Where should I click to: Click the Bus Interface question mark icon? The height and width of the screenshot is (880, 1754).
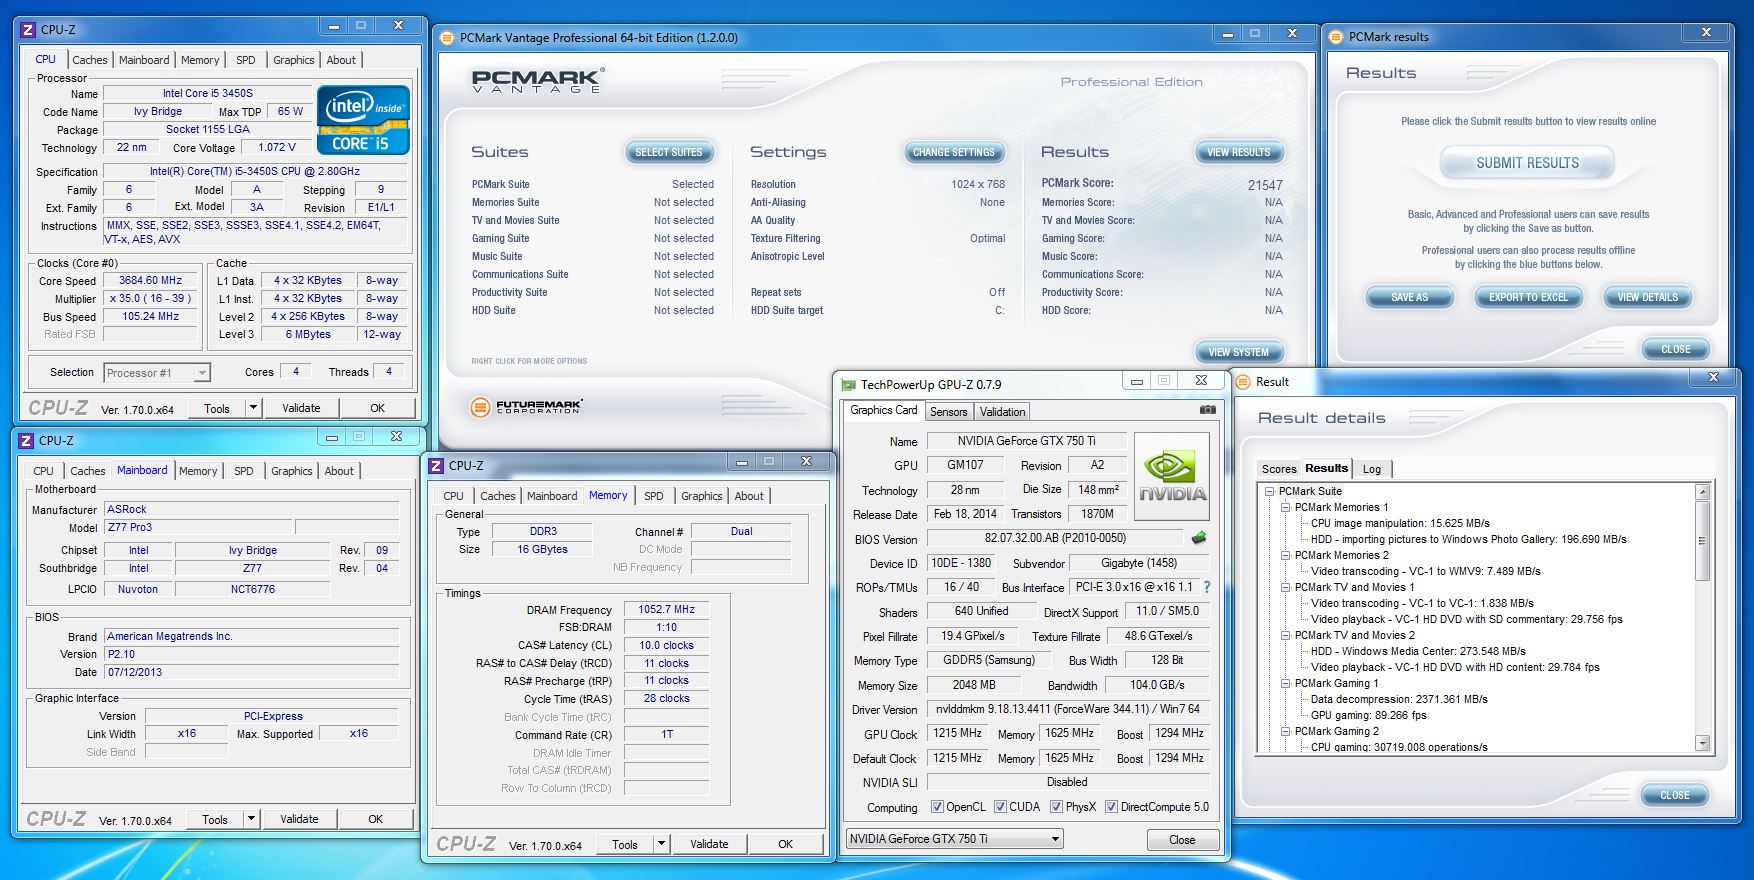pyautogui.click(x=1206, y=587)
